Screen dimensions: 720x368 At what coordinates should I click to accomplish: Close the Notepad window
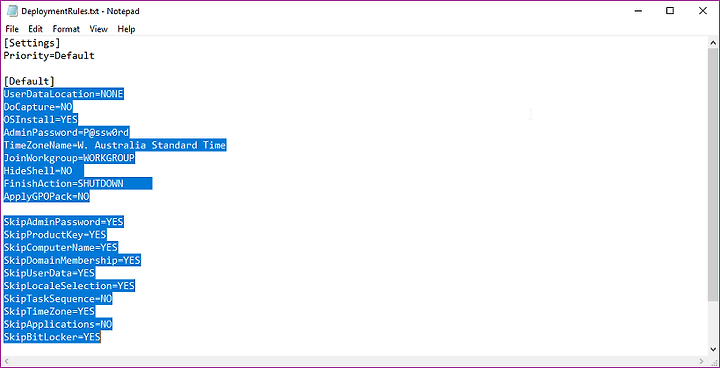703,11
